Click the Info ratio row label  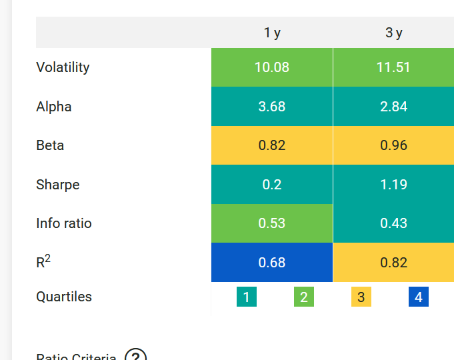pyautogui.click(x=64, y=223)
